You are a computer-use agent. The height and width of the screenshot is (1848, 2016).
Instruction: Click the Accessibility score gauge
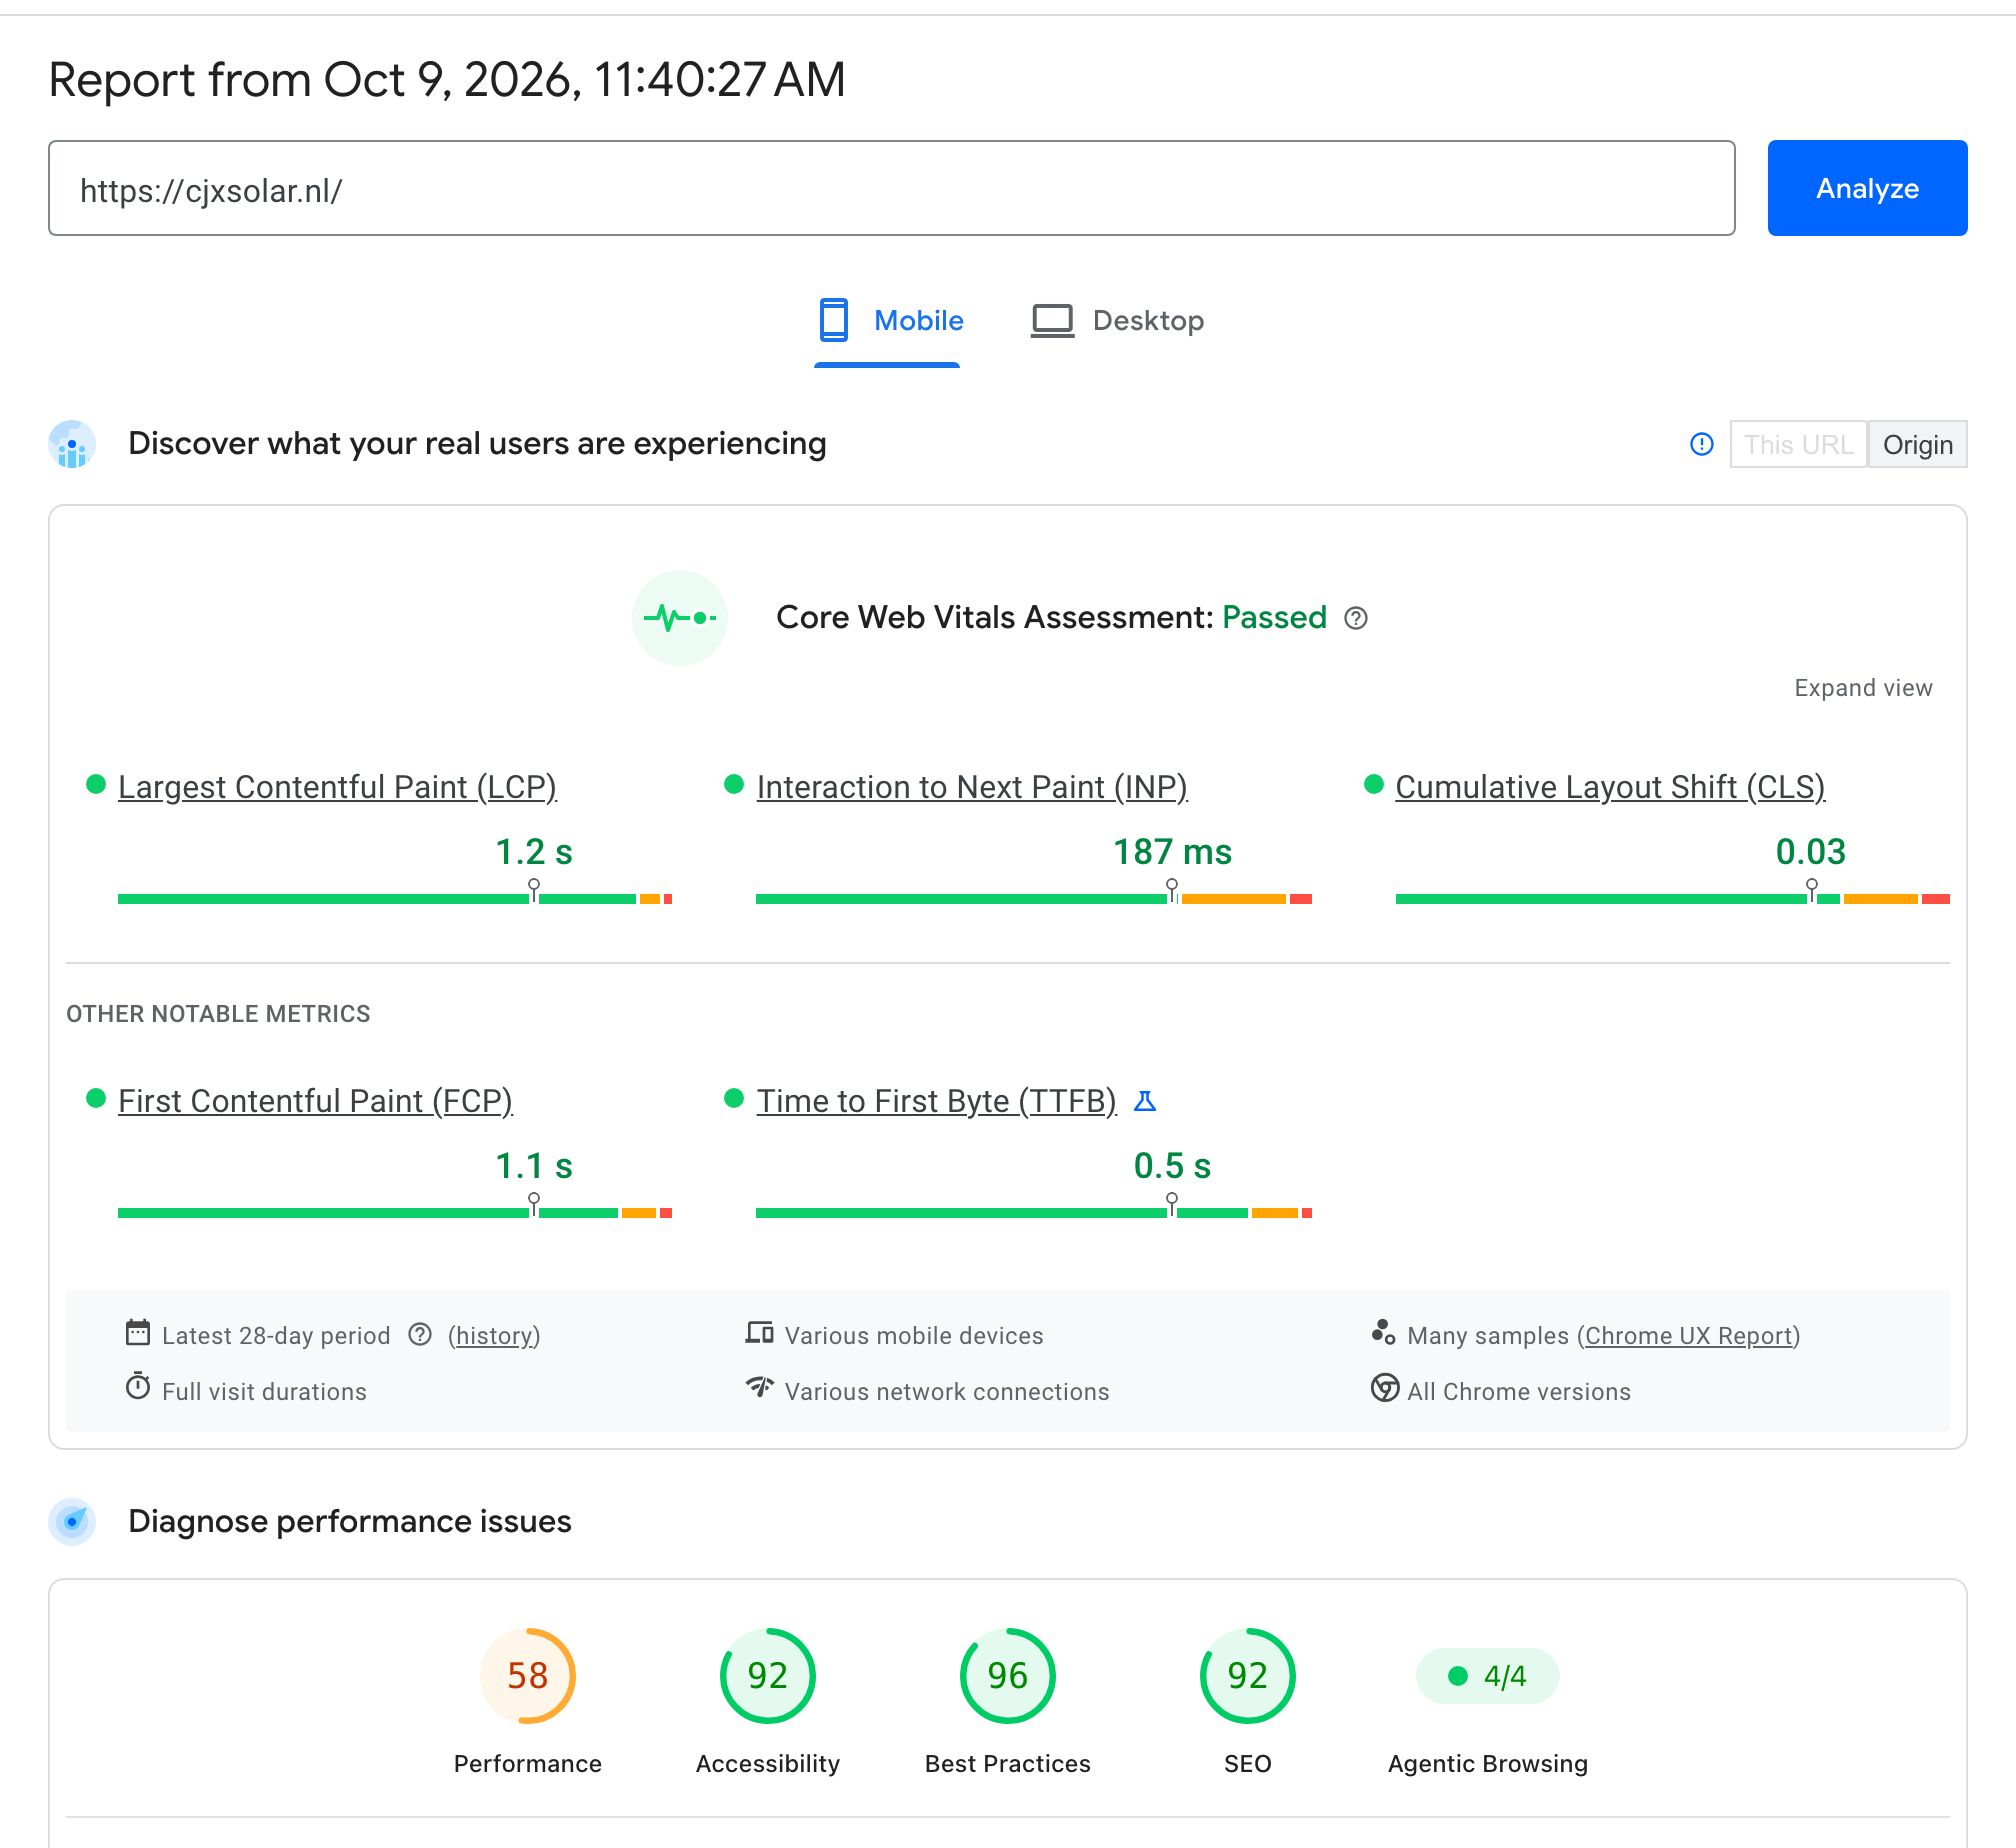[x=768, y=1676]
